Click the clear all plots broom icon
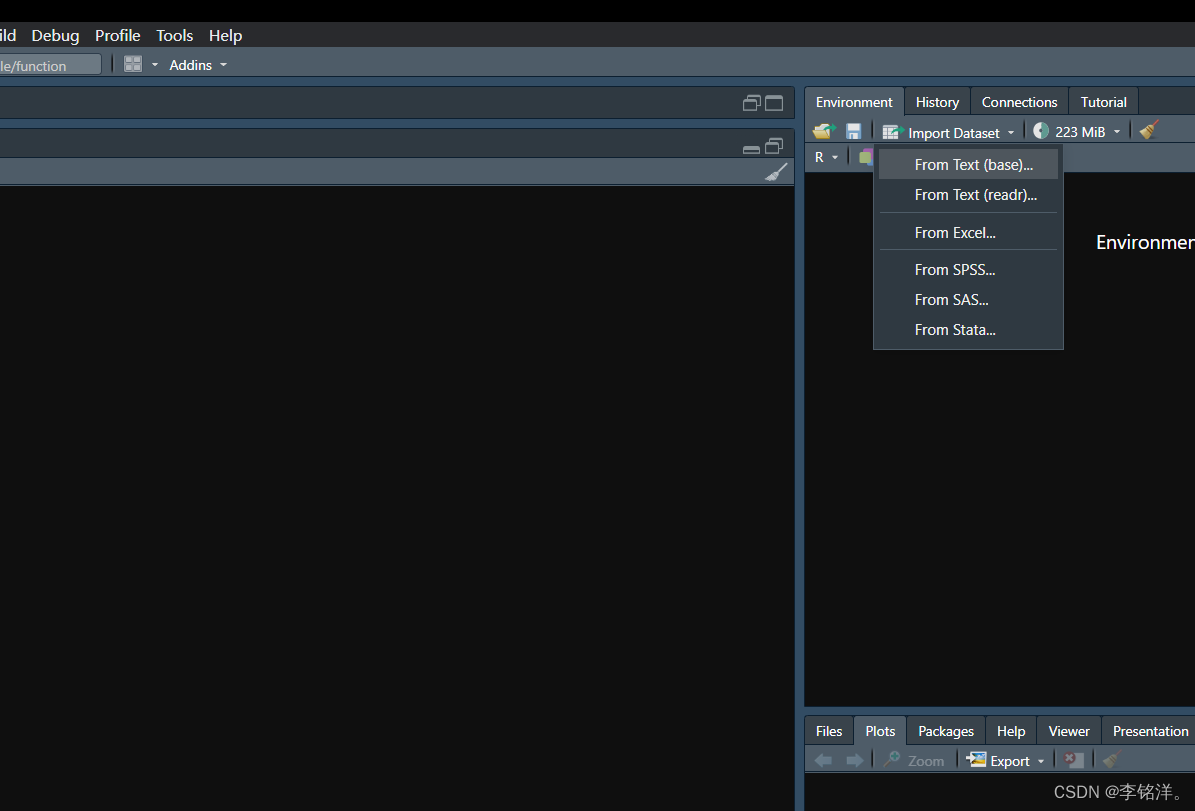The image size is (1195, 811). pyautogui.click(x=1112, y=759)
